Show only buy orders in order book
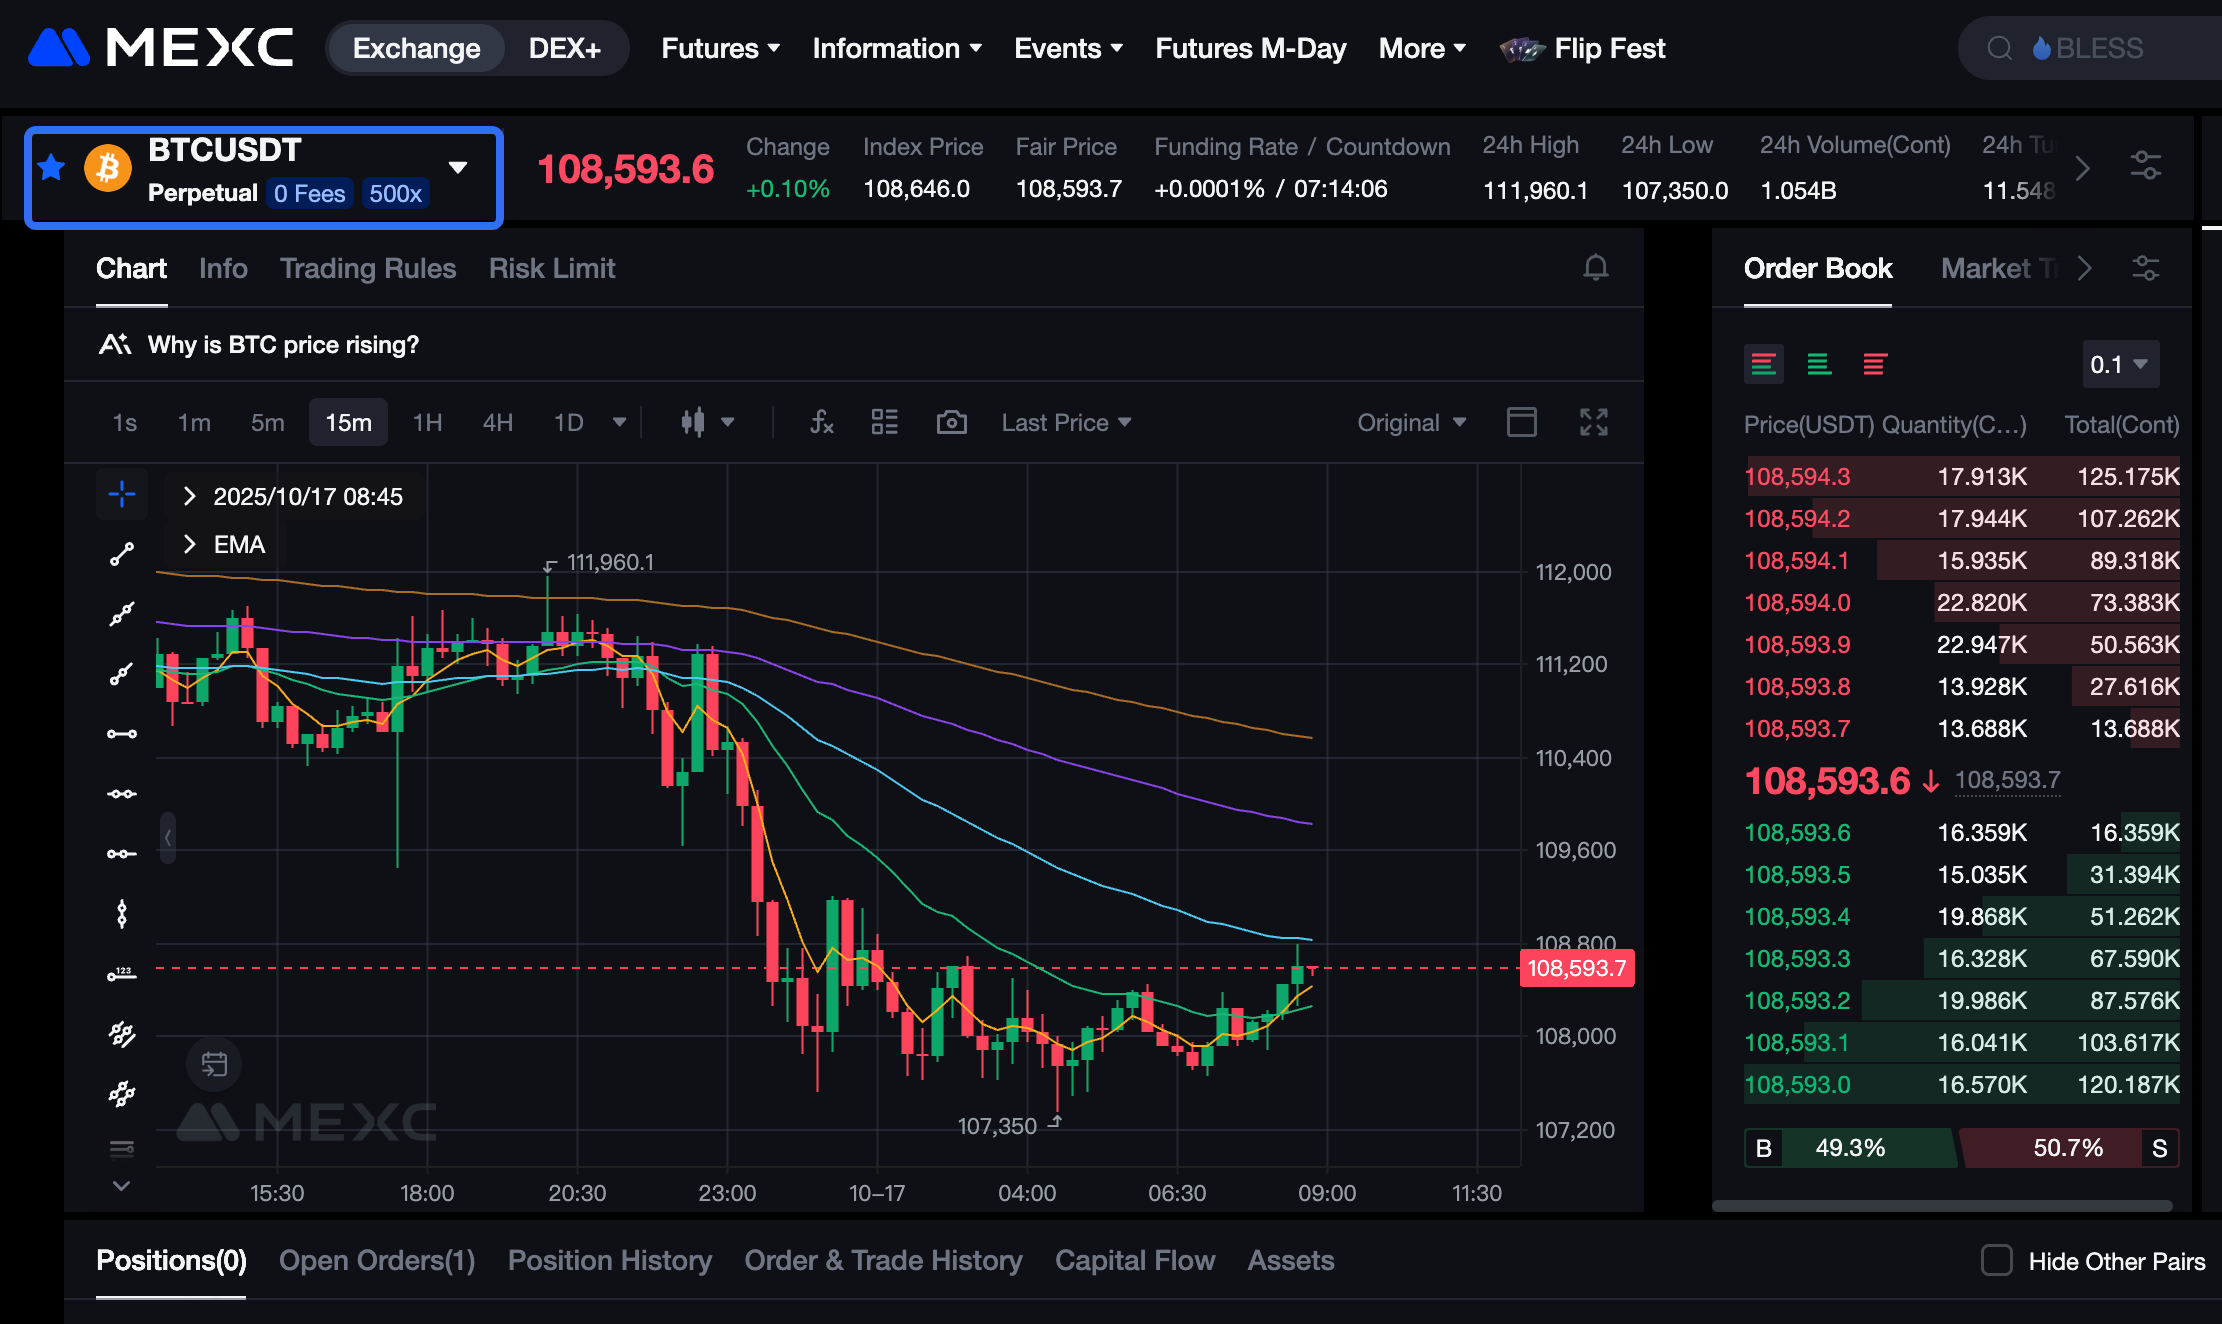Image resolution: width=2222 pixels, height=1324 pixels. [x=1819, y=365]
